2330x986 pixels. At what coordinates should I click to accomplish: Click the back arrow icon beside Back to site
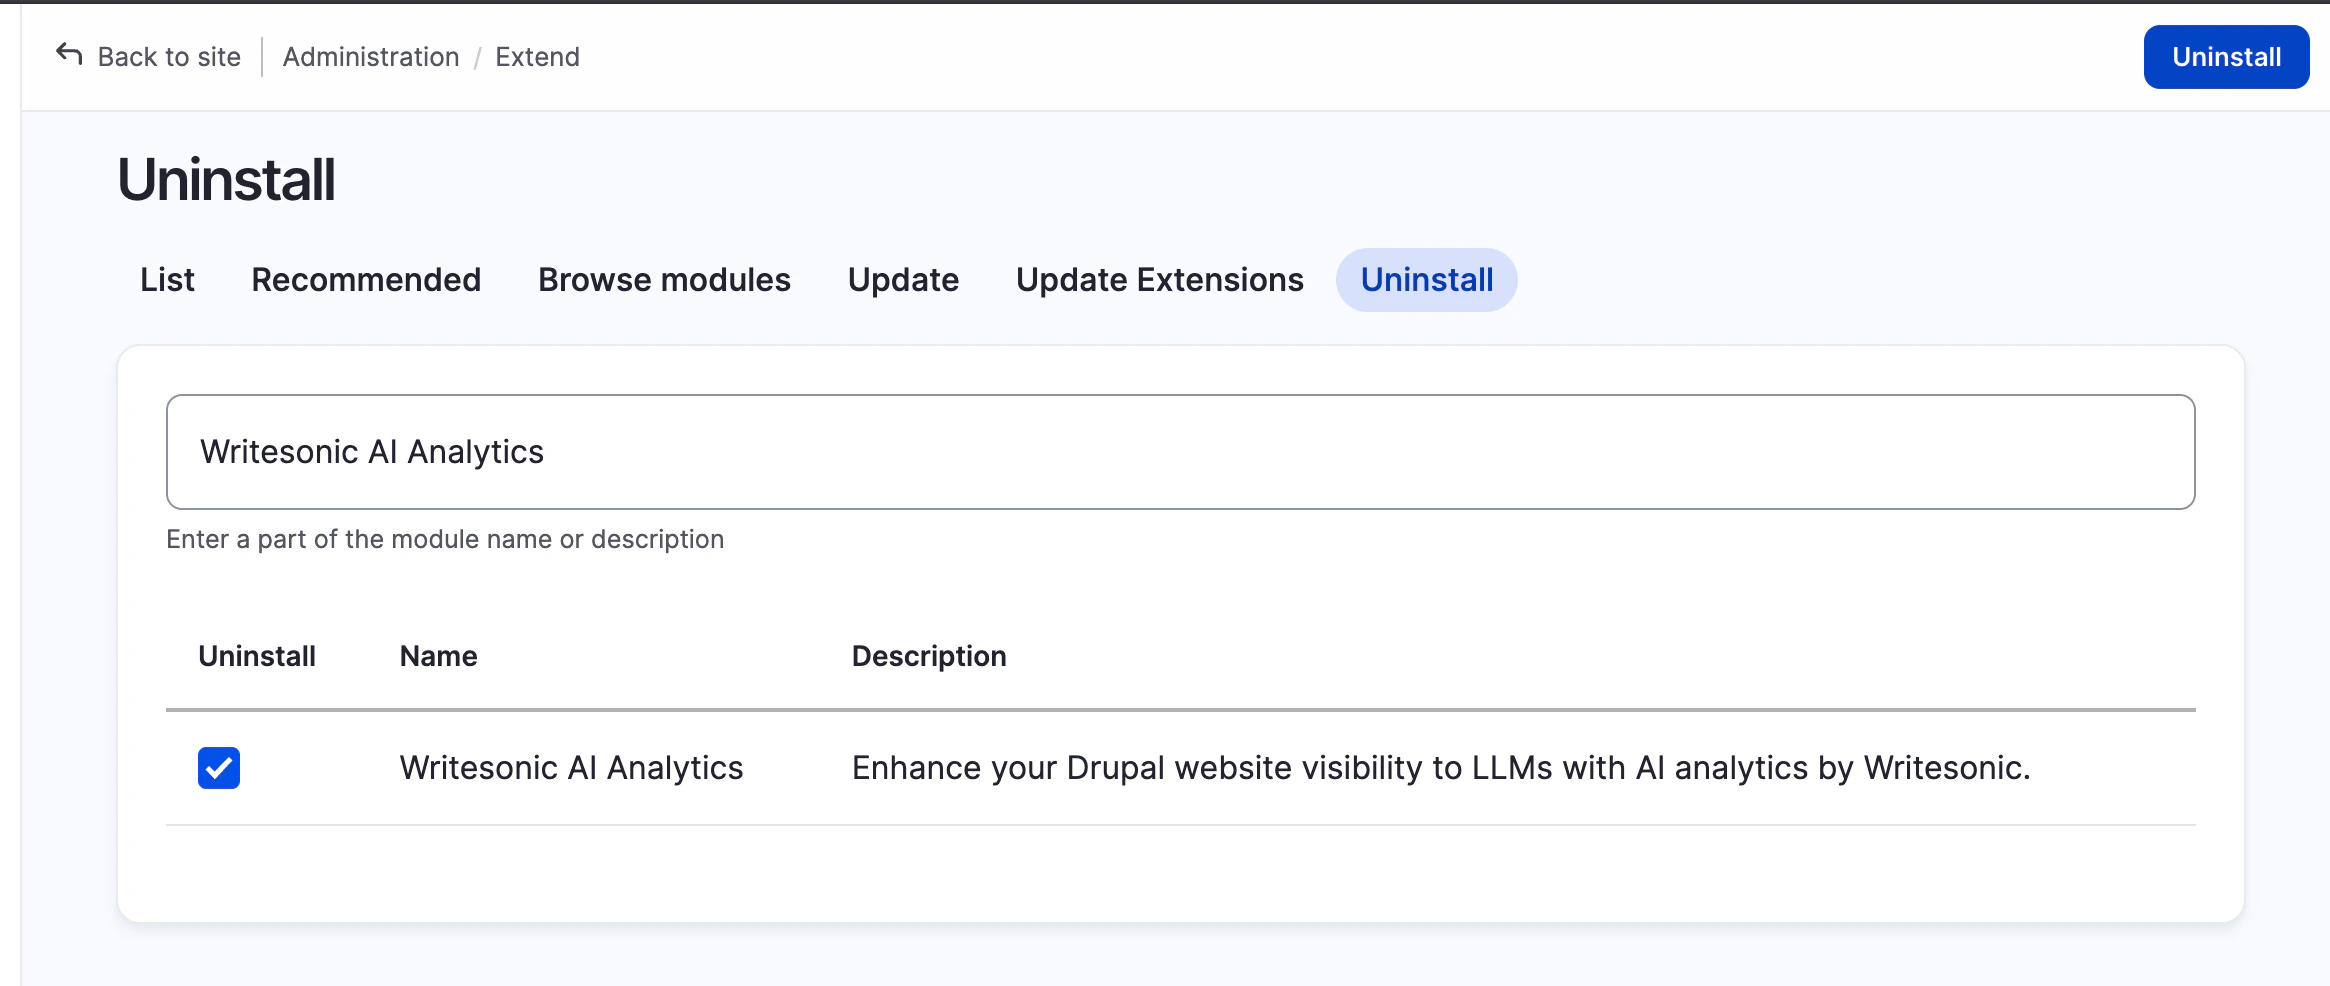click(69, 55)
